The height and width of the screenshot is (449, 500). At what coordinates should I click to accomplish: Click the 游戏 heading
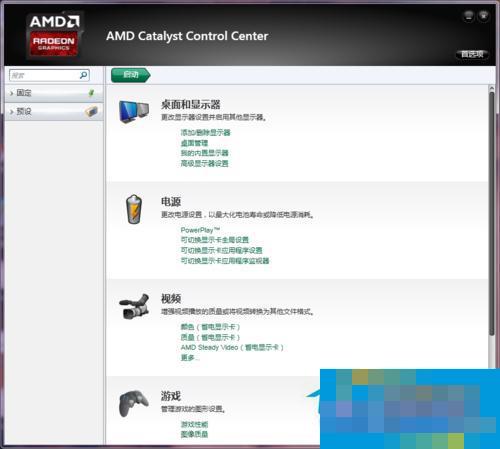point(171,396)
